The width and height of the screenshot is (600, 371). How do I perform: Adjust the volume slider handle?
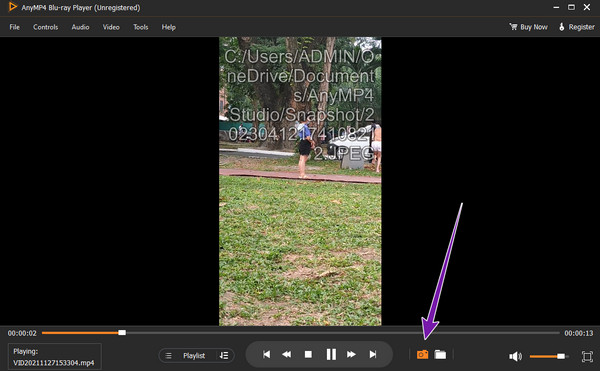[x=561, y=356]
